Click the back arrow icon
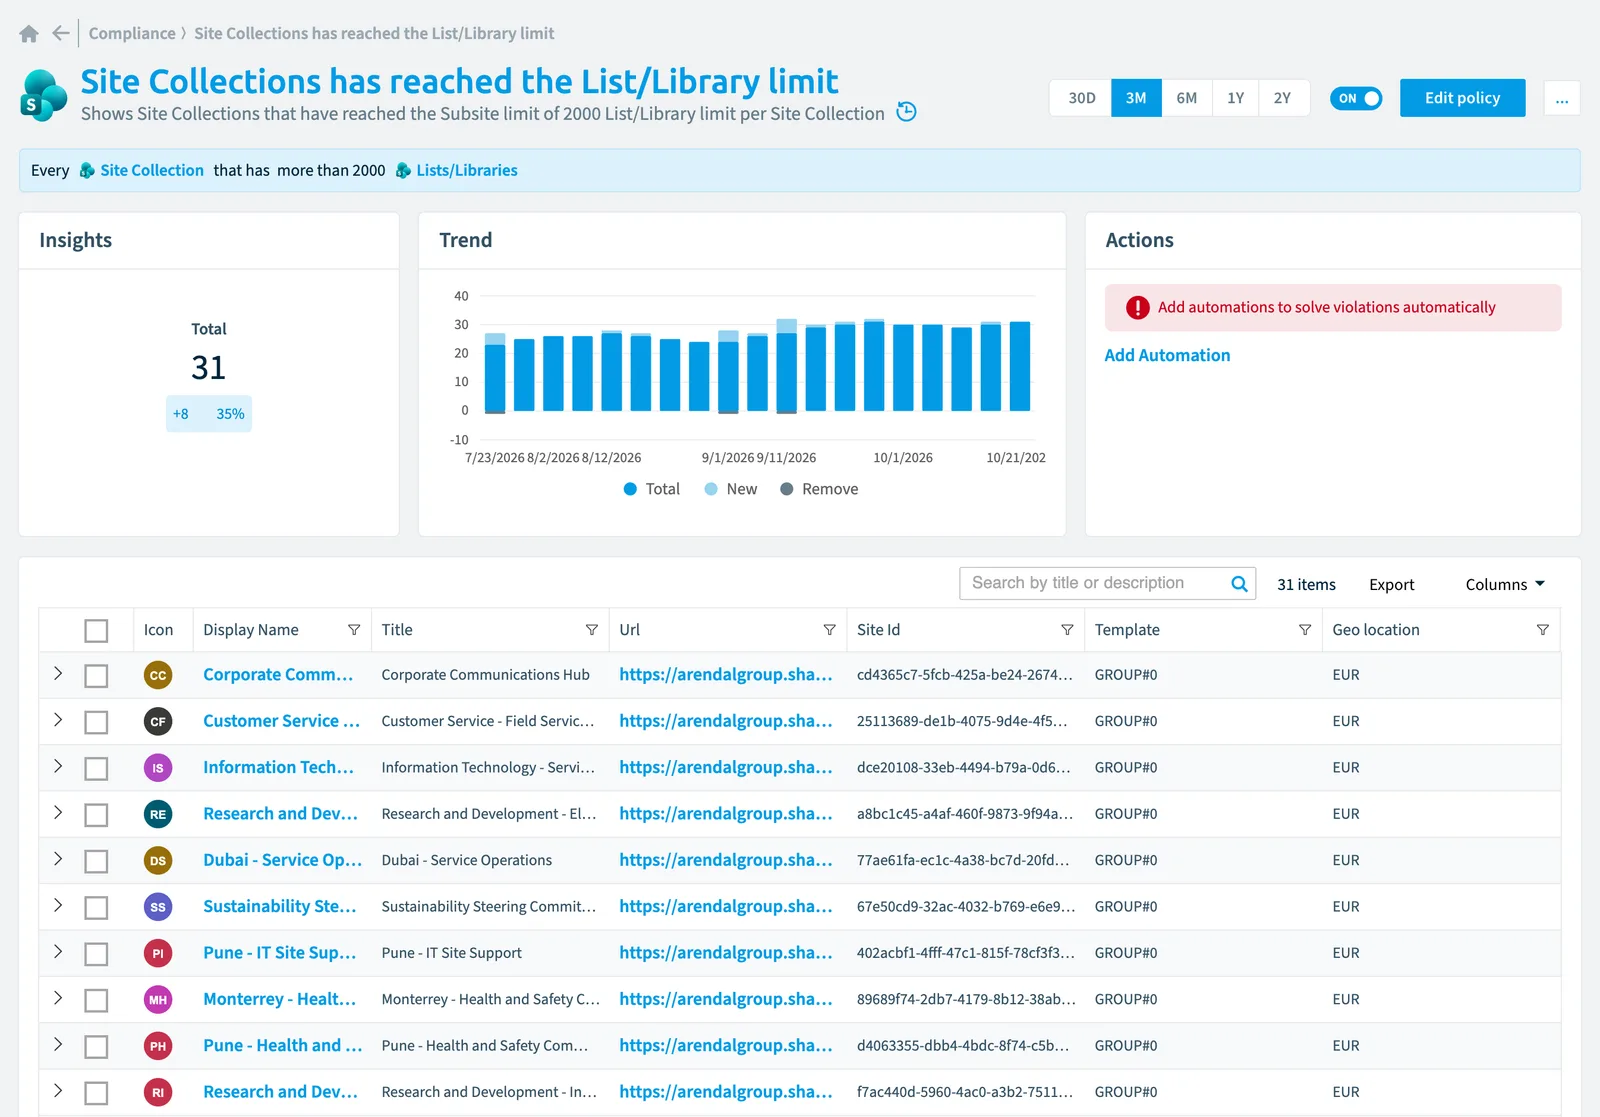The height and width of the screenshot is (1117, 1600). (61, 33)
